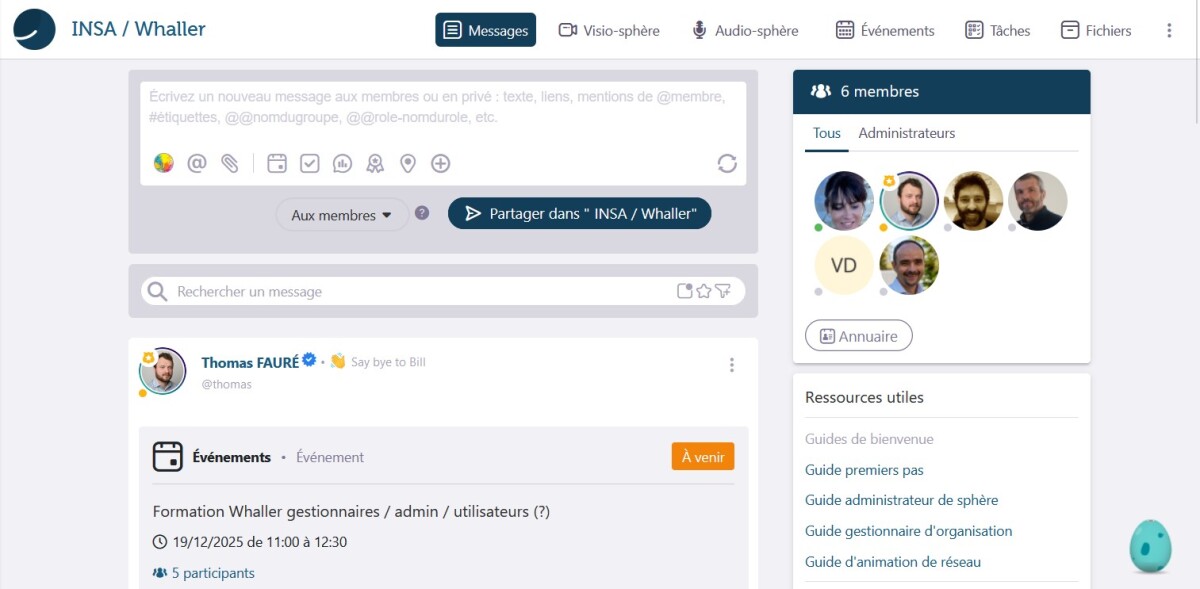Screen dimensions: 1200x589
Task: Insert a poll with the chart bubble icon
Action: coord(342,163)
